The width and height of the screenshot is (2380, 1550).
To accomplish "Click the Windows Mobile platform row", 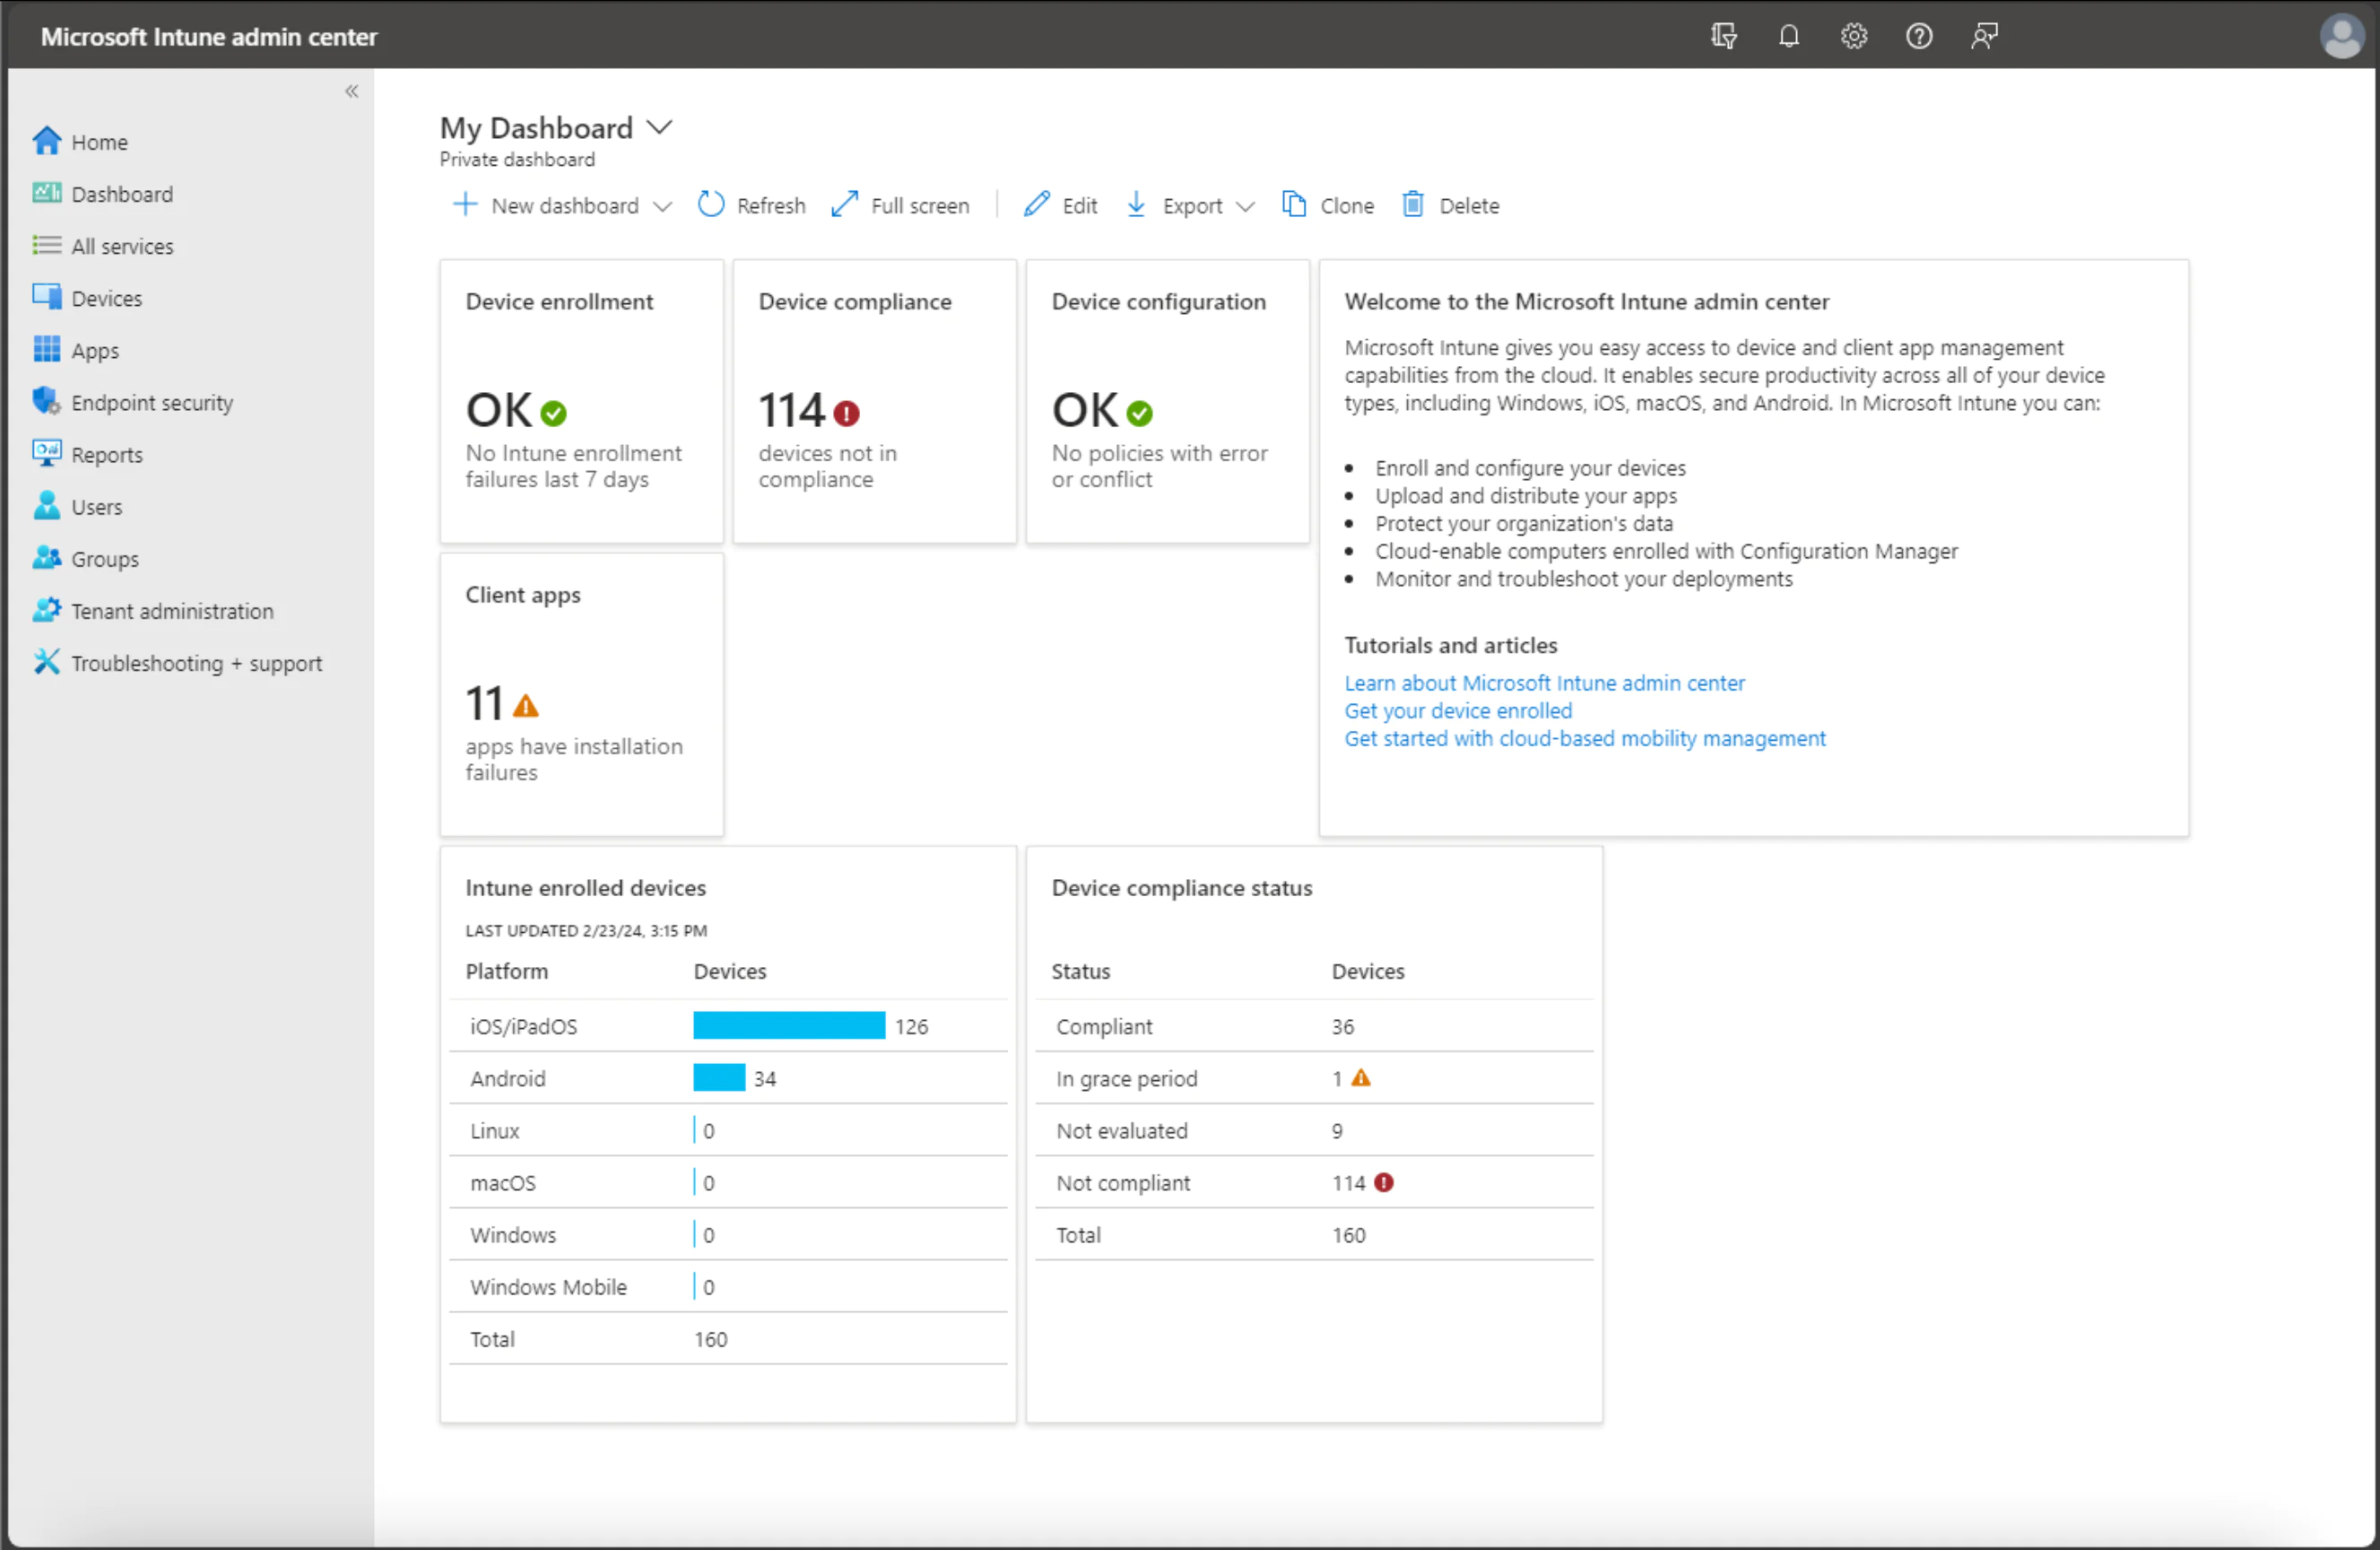I will pos(728,1286).
